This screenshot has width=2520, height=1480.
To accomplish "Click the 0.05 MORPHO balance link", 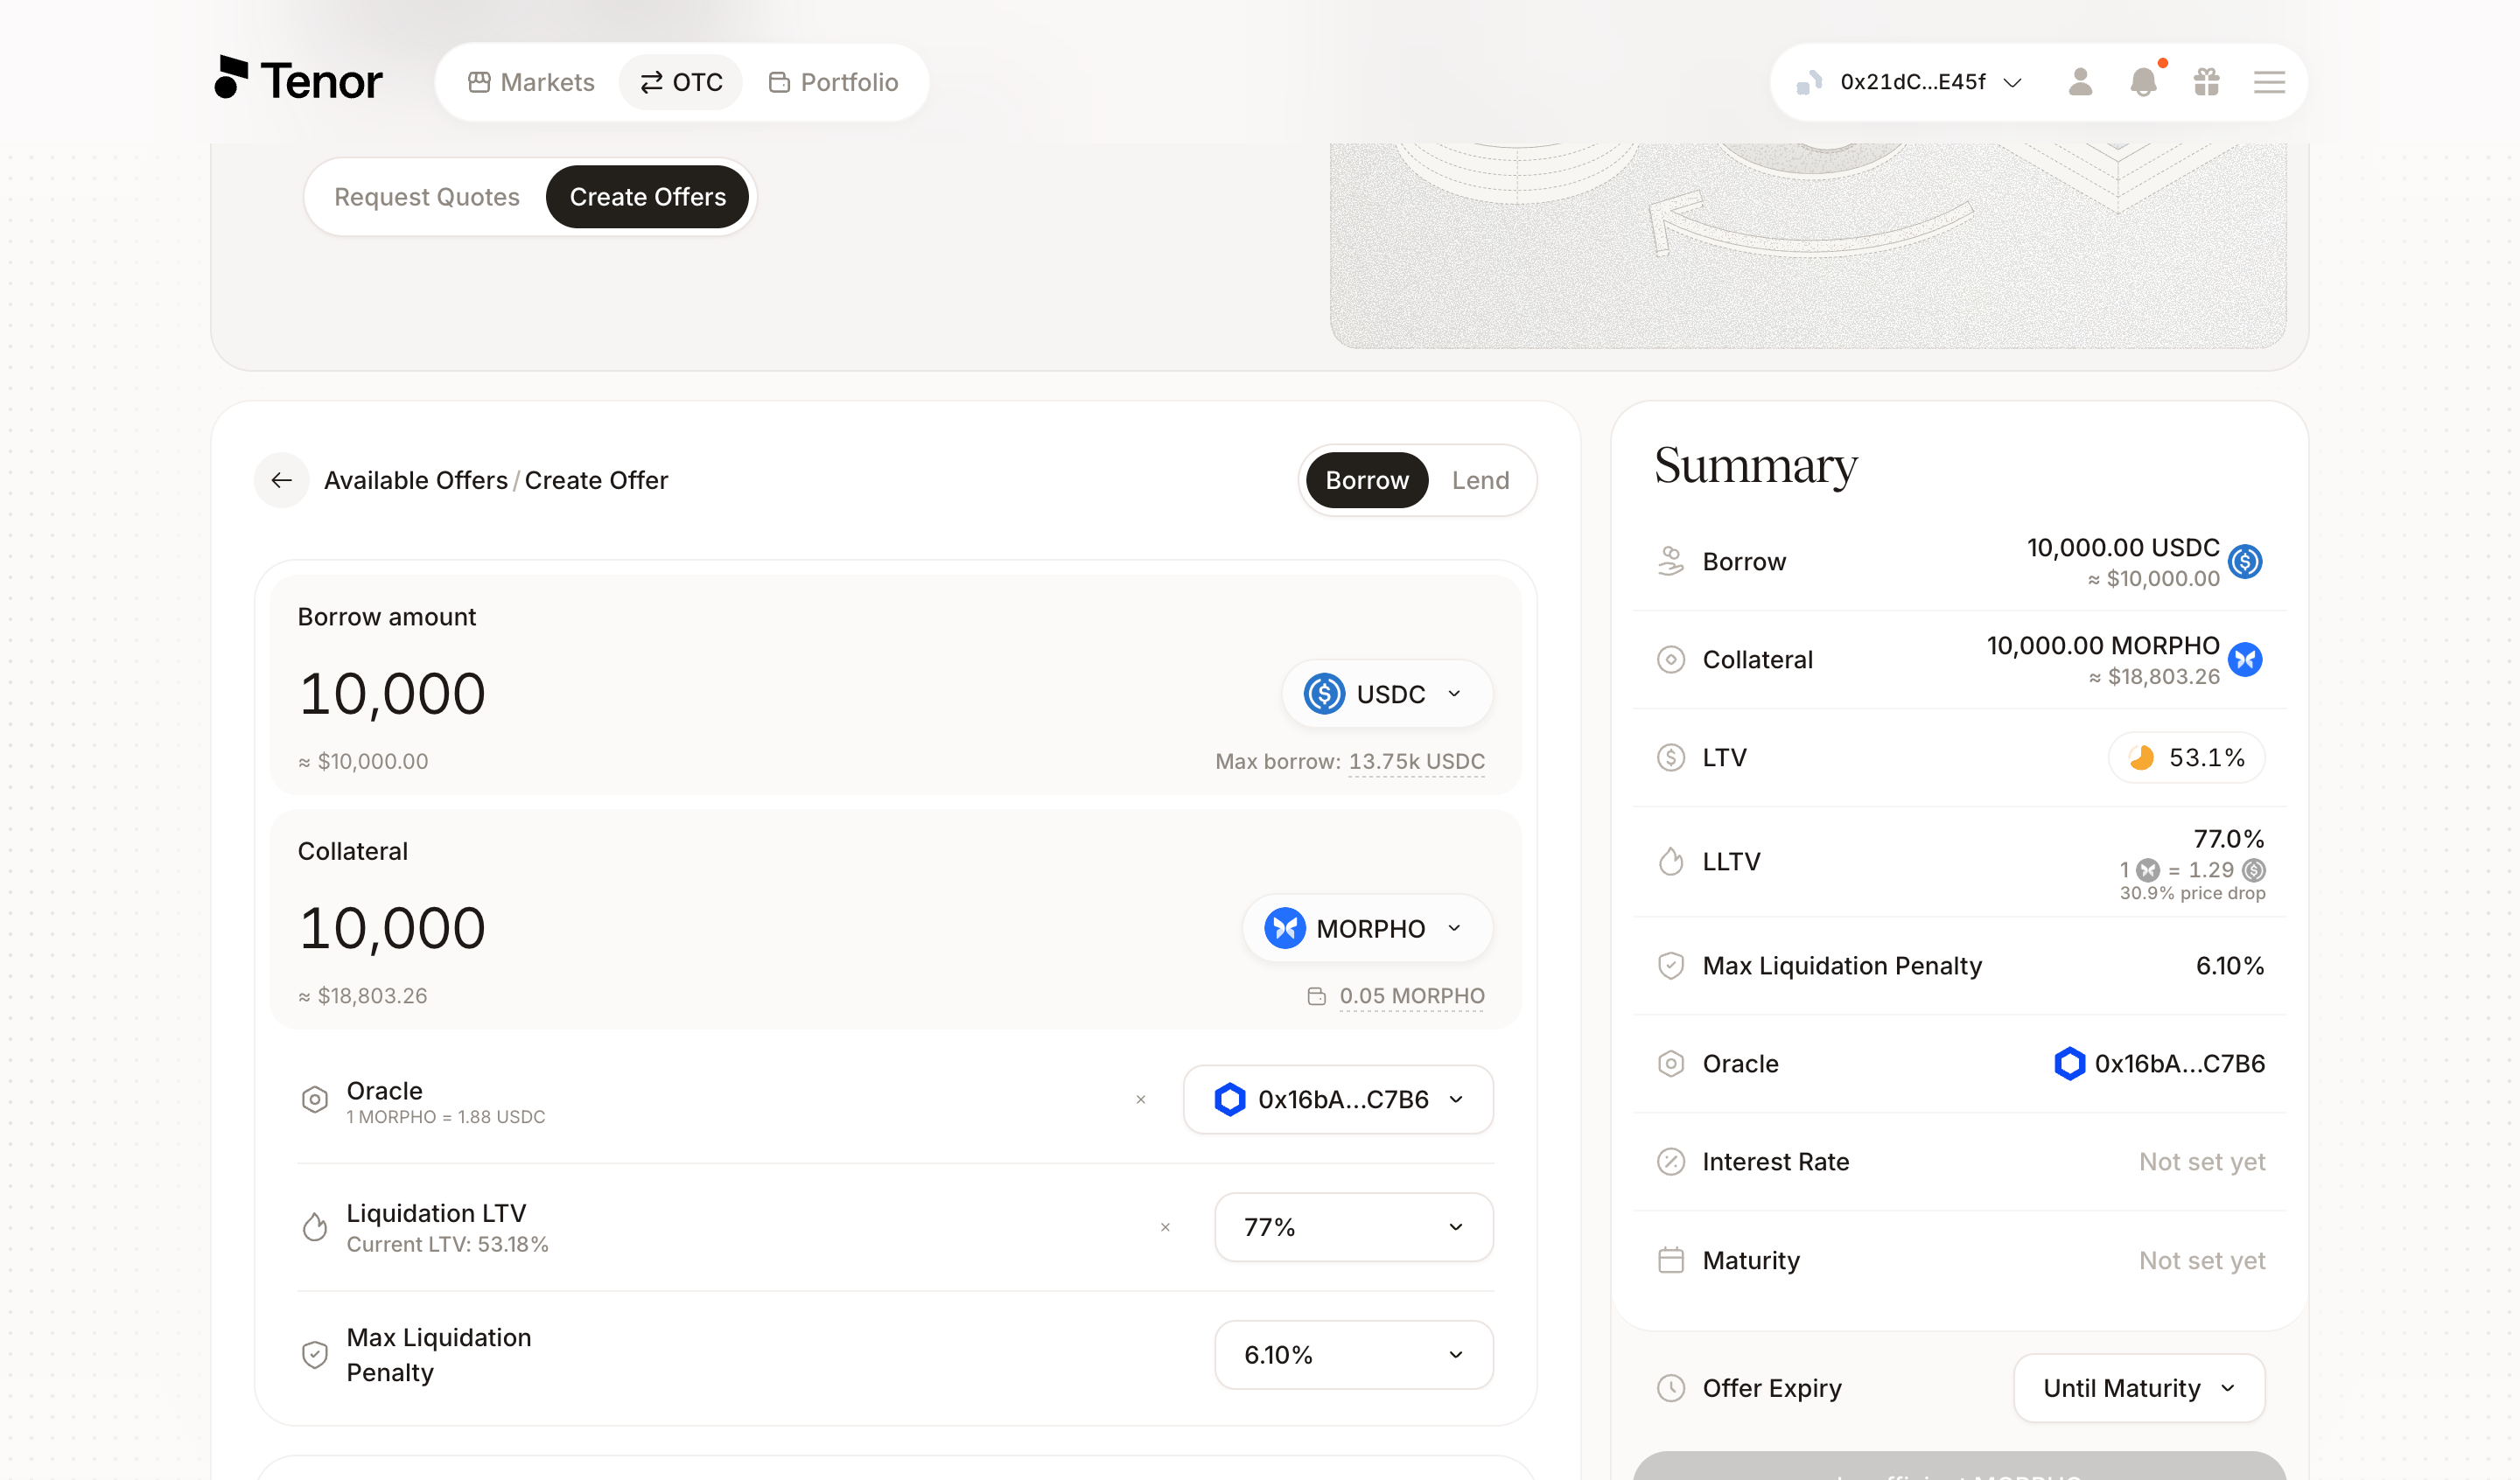I will pos(1412,996).
